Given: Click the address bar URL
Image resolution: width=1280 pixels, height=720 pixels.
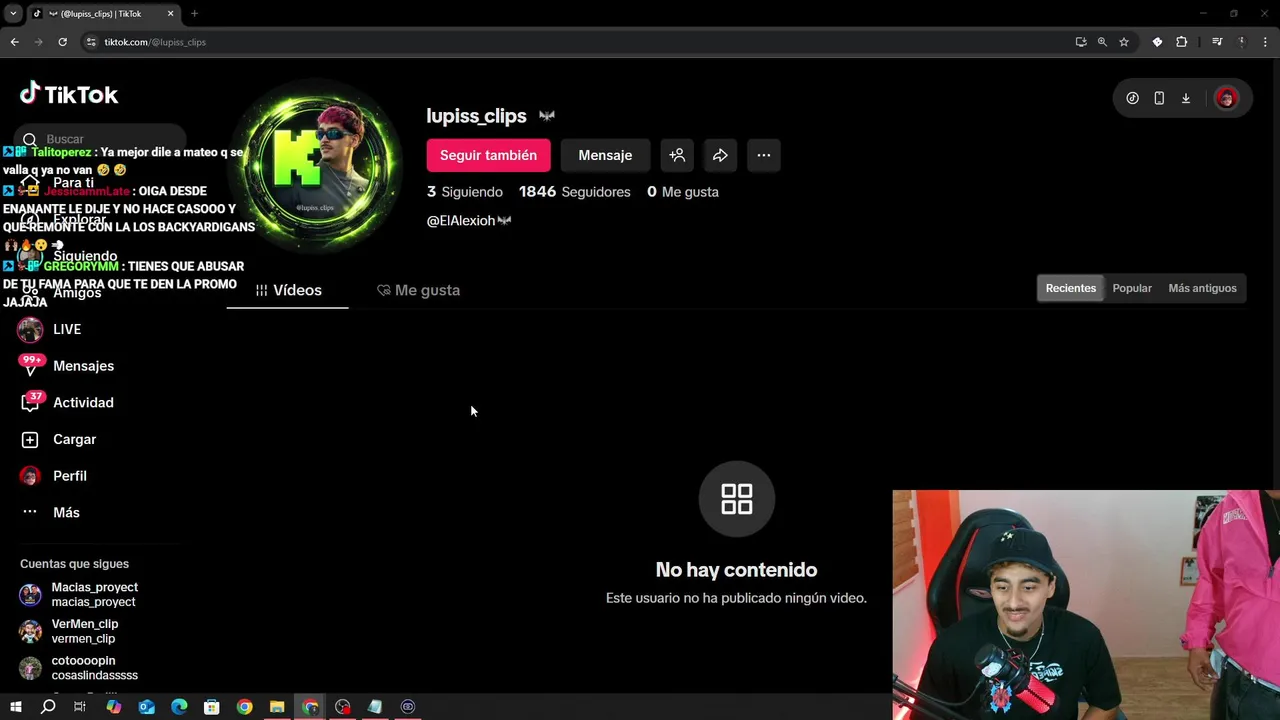Looking at the screenshot, I should tap(155, 42).
